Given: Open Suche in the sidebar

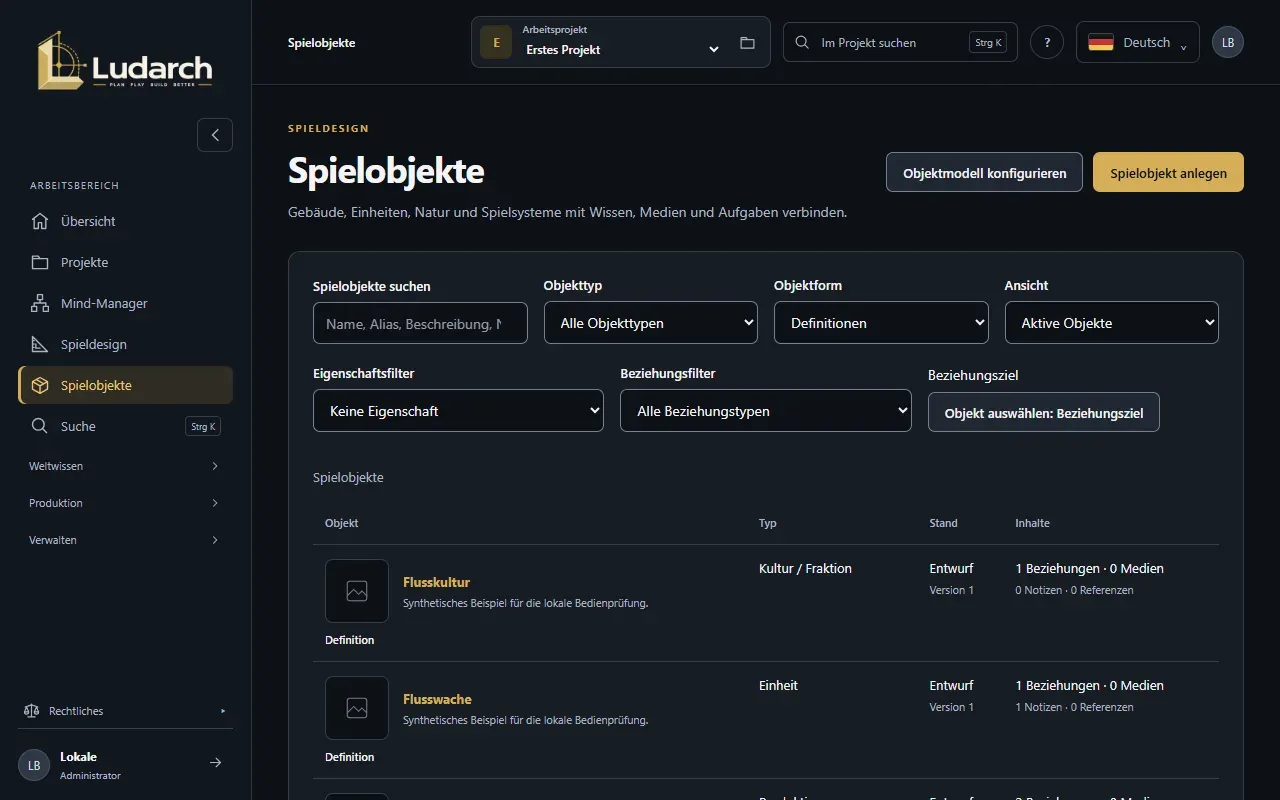Looking at the screenshot, I should coord(125,426).
